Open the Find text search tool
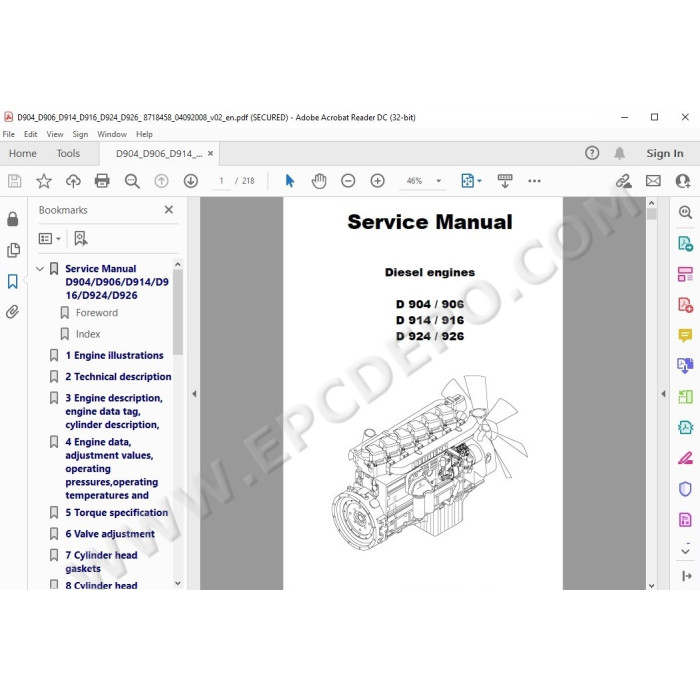 [132, 181]
